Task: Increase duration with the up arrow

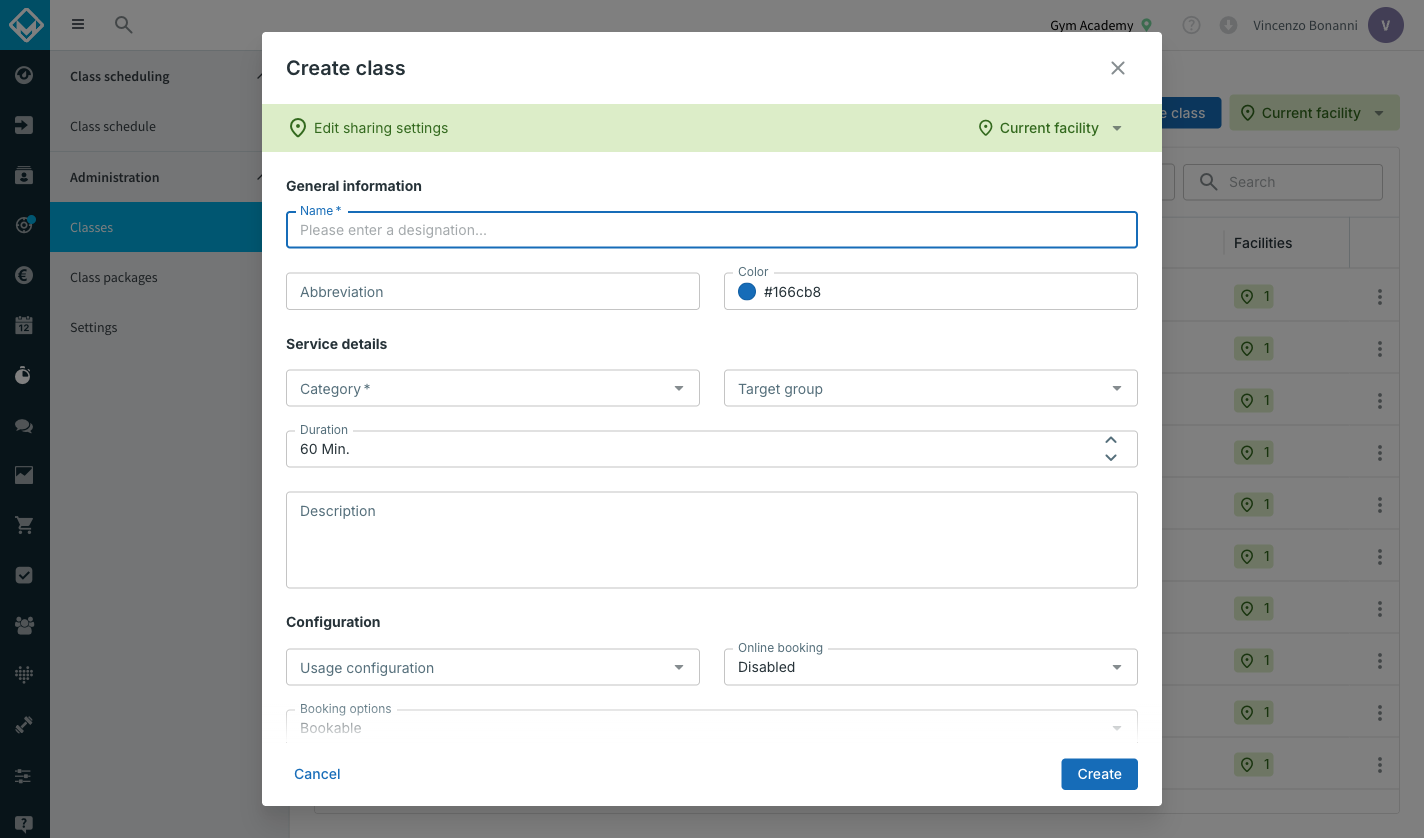Action: pos(1110,440)
